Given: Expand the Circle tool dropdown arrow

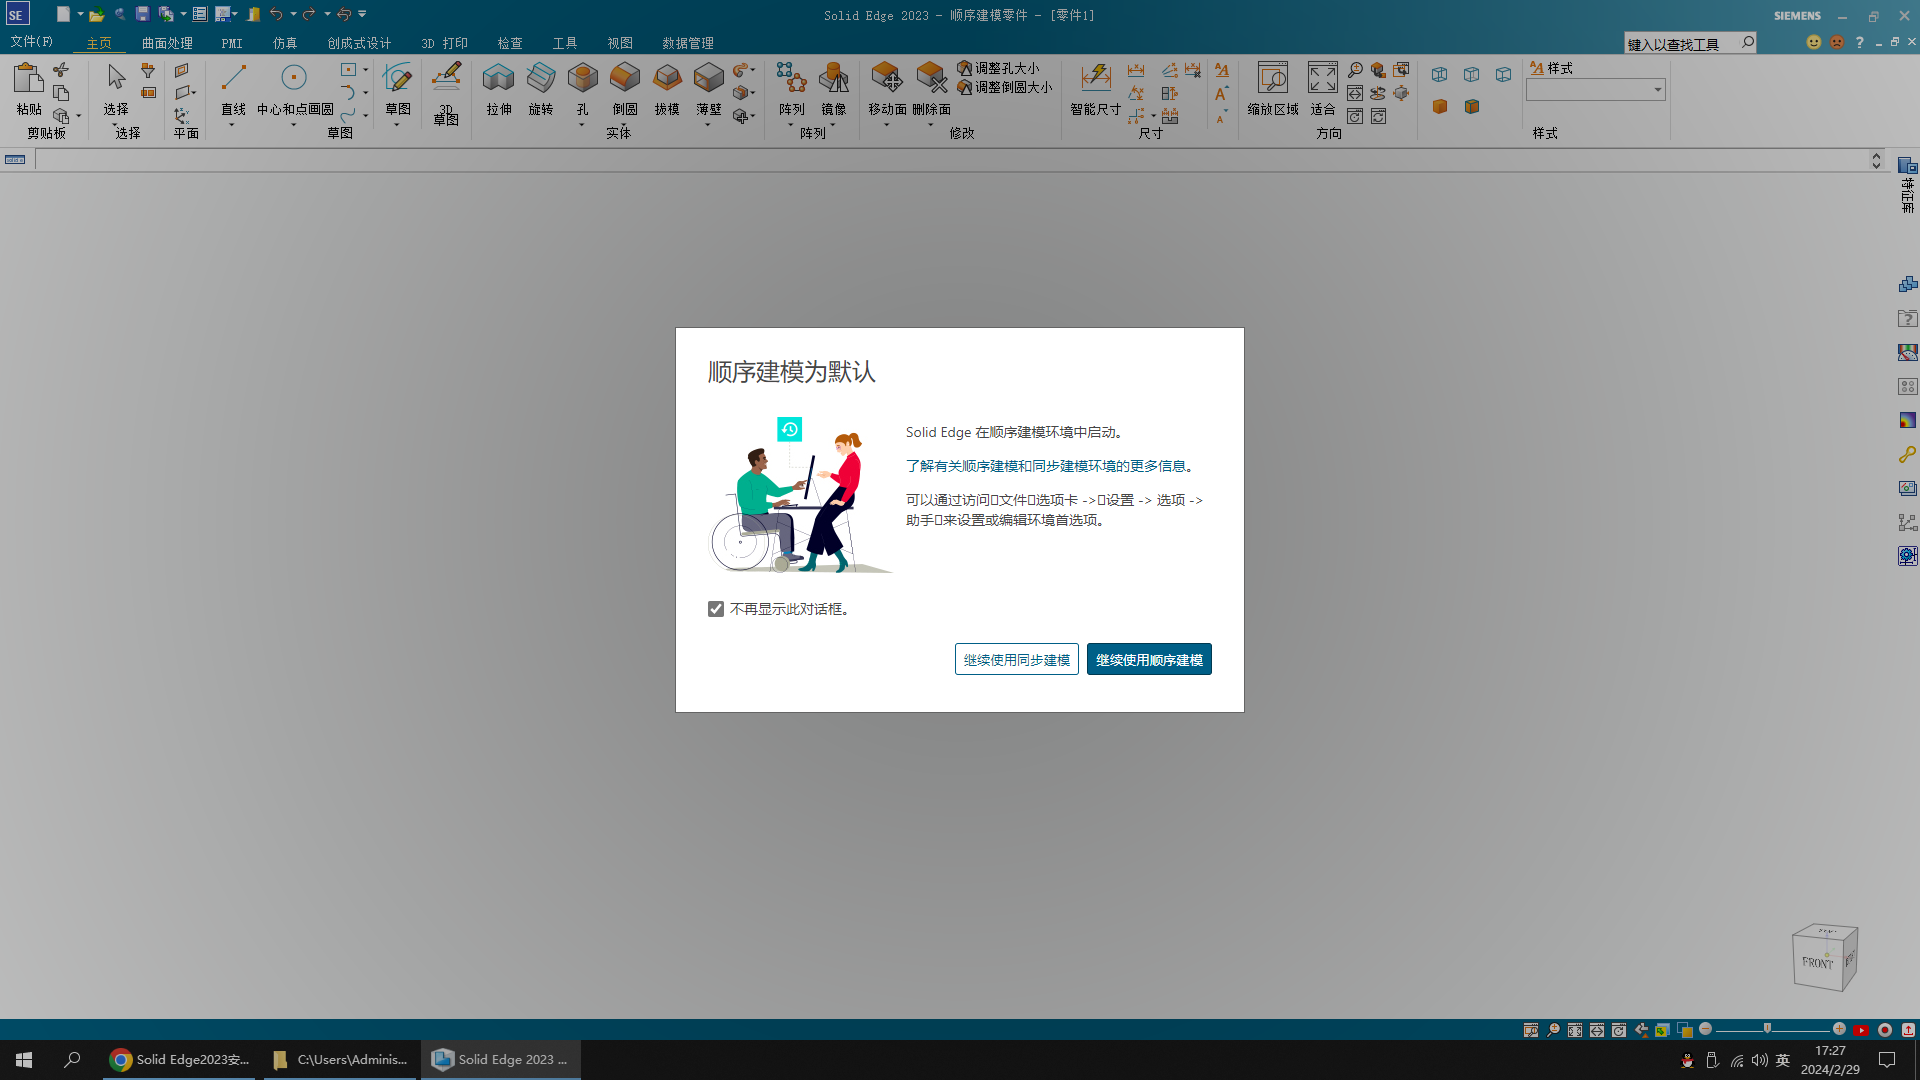Looking at the screenshot, I should coord(293,125).
